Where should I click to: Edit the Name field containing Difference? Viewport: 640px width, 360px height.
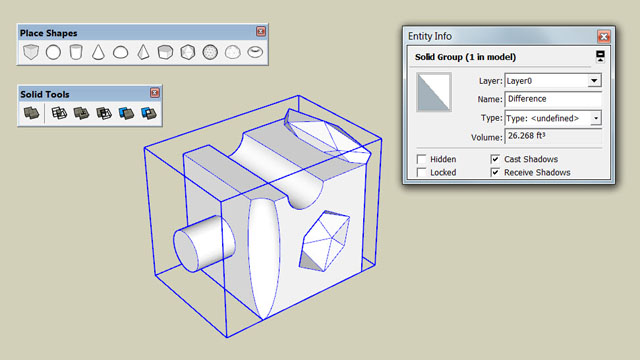553,99
